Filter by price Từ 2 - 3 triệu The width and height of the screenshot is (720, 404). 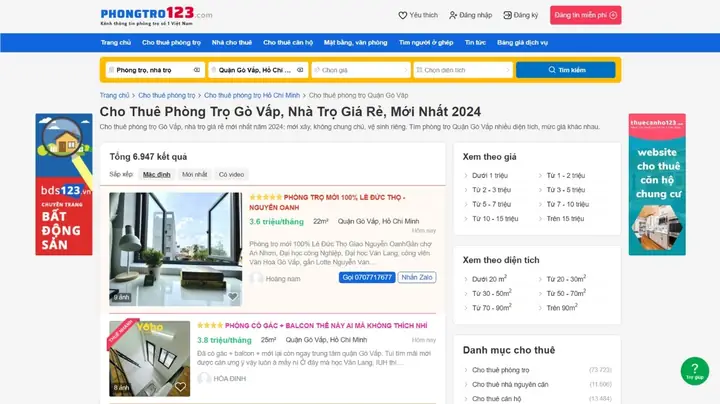[x=491, y=190]
